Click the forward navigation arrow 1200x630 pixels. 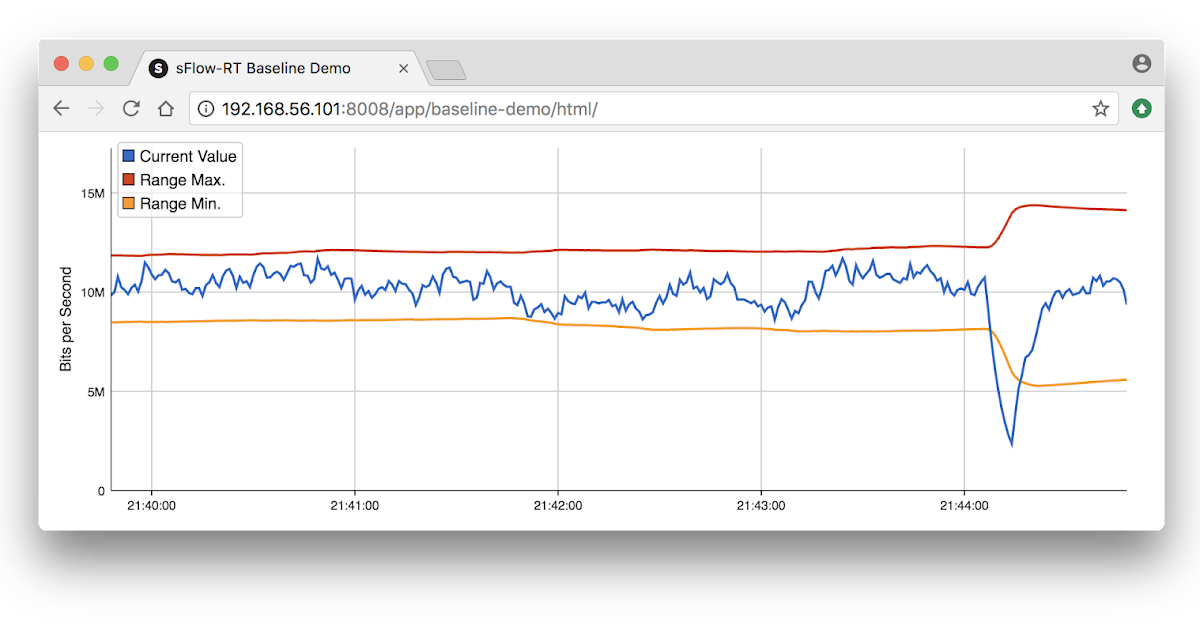pos(96,108)
